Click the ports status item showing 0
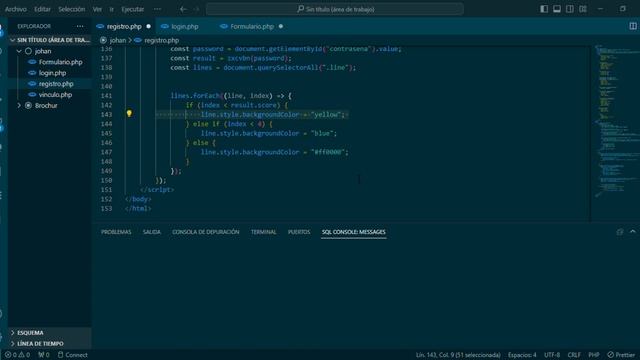640x360 pixels. tap(44, 355)
